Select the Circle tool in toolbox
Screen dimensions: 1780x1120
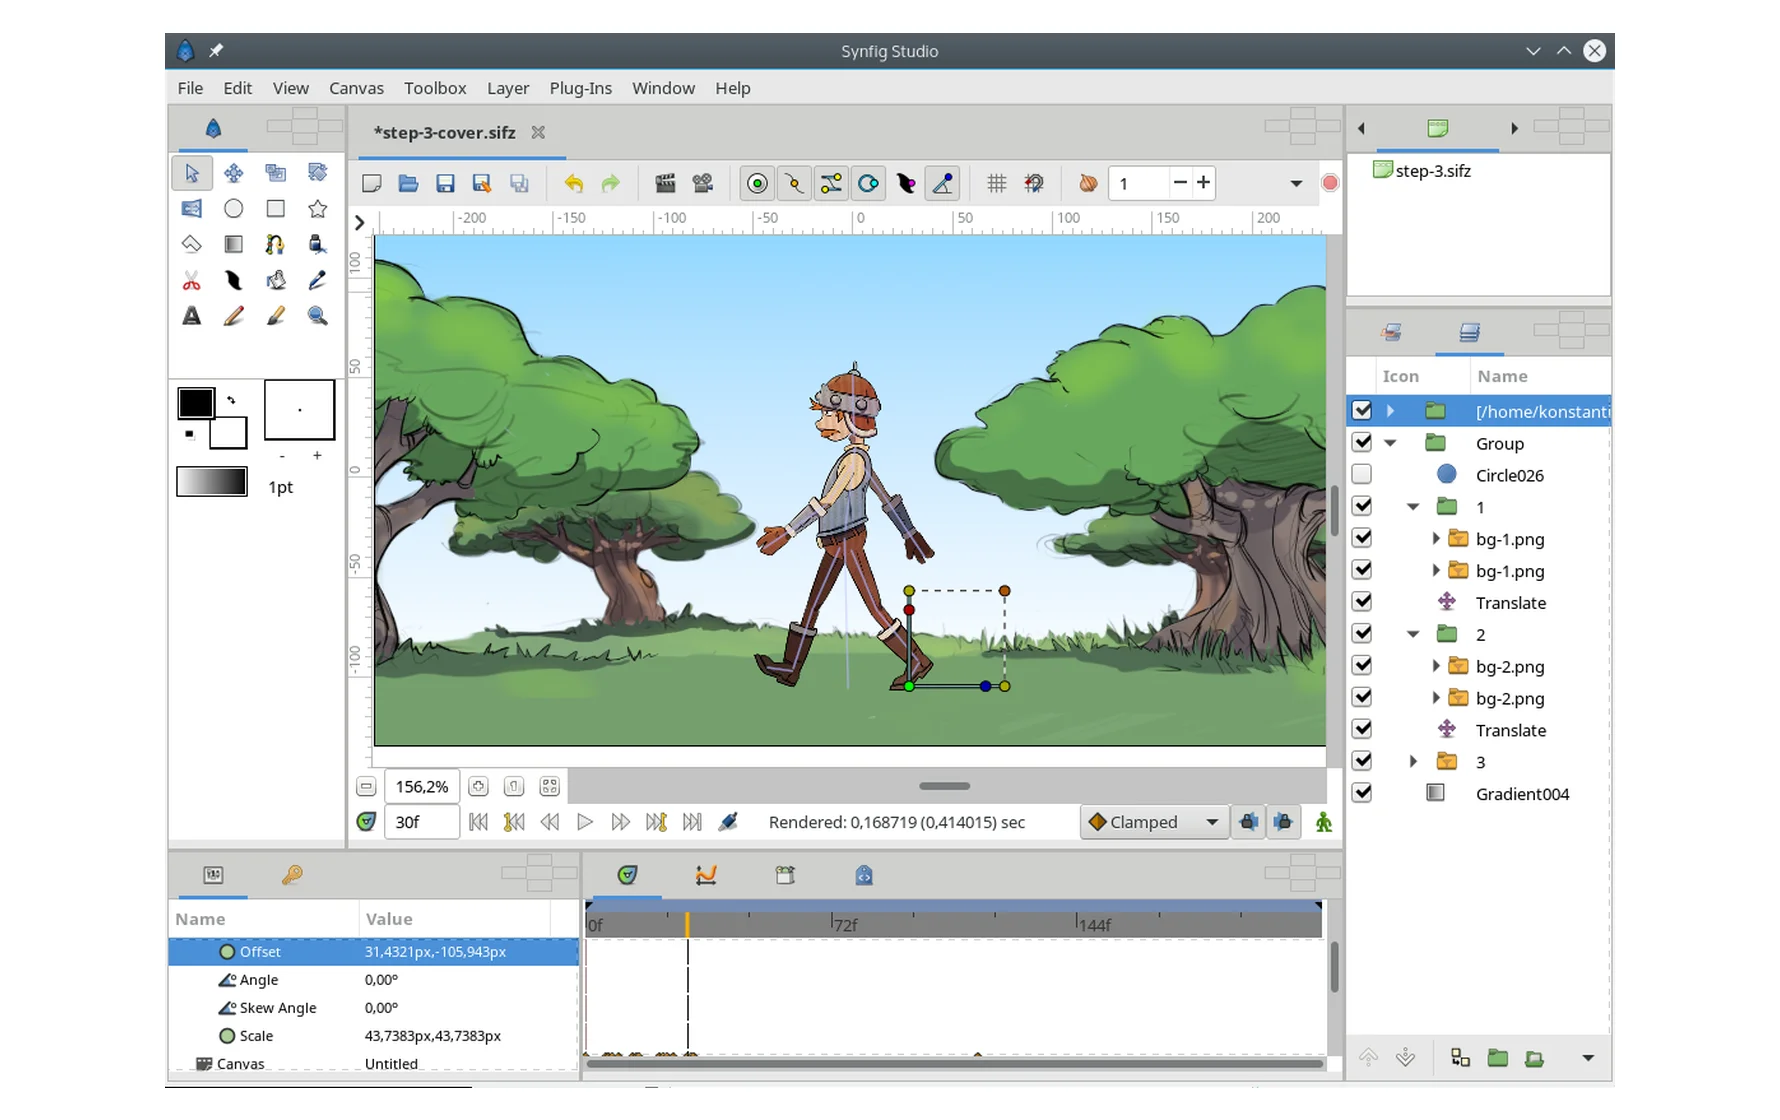[x=233, y=208]
